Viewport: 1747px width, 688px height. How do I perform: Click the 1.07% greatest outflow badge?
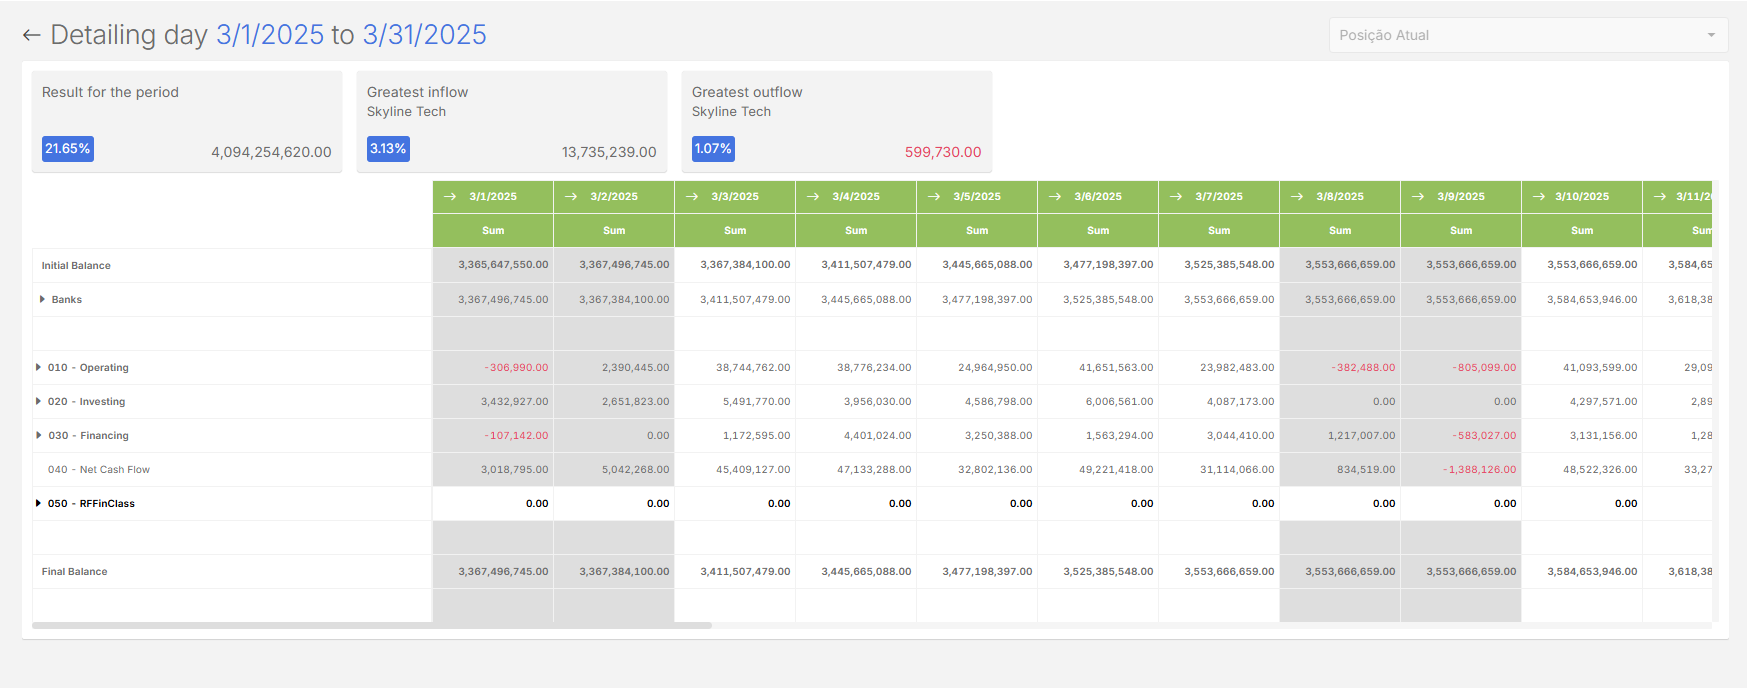point(713,149)
